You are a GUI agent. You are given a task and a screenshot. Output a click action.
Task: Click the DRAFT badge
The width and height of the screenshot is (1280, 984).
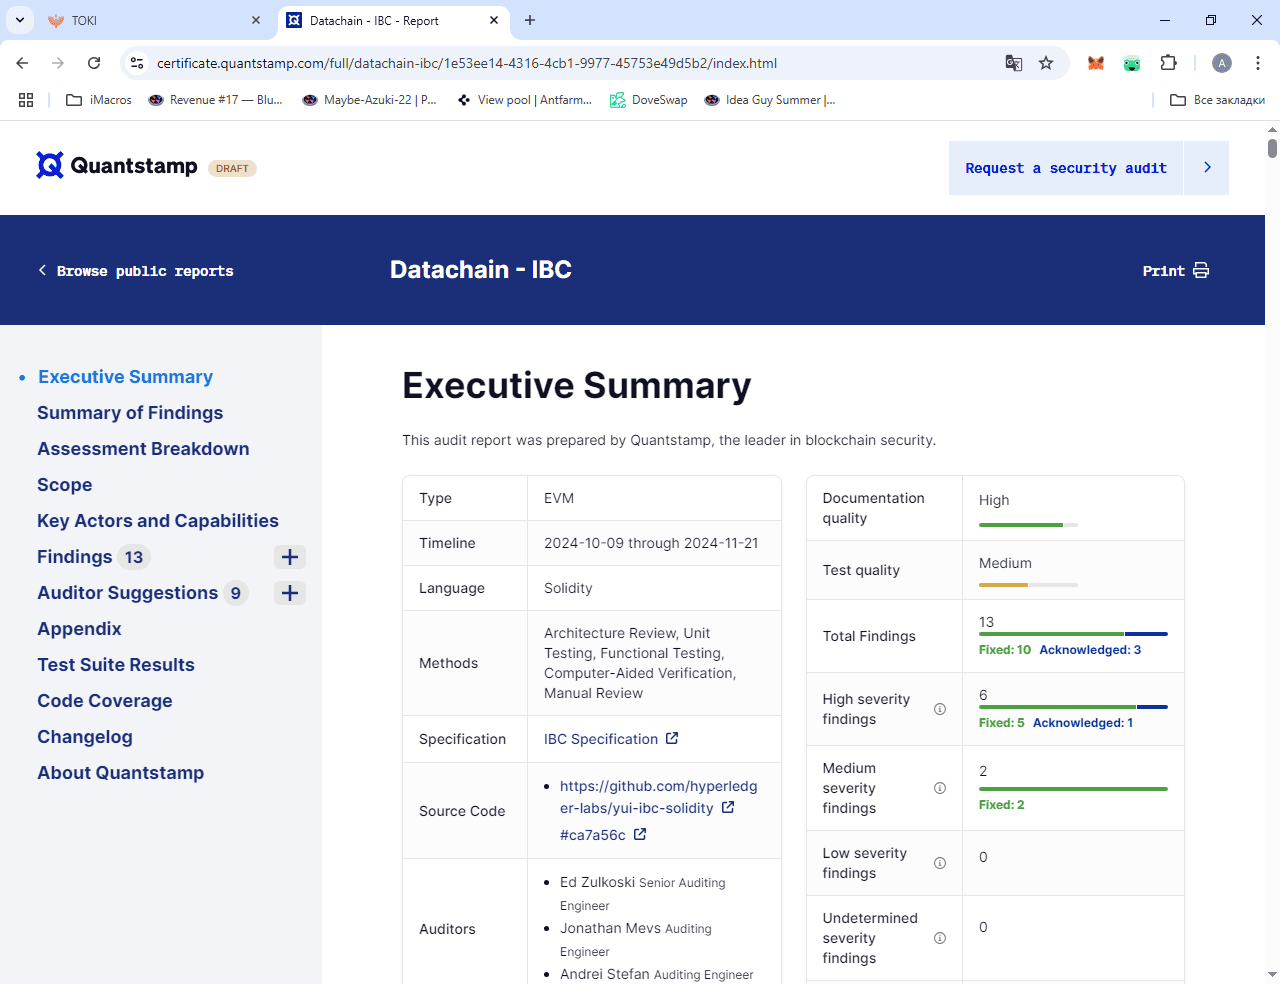tap(232, 168)
